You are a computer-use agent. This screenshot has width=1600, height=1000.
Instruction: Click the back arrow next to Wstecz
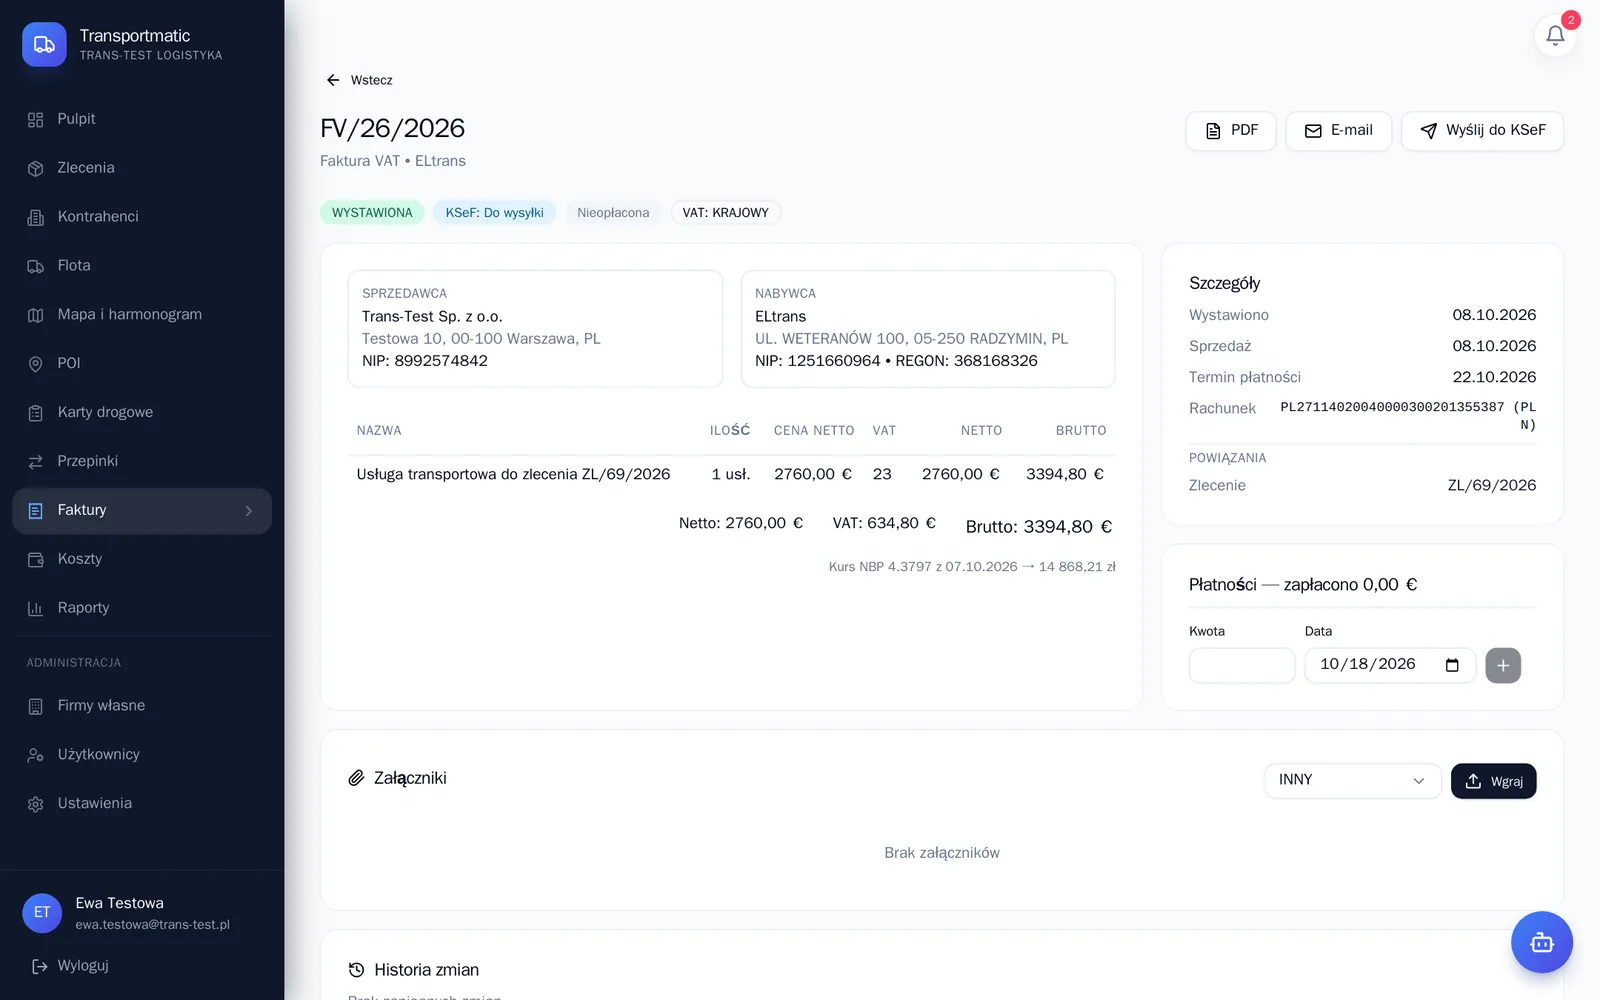point(333,80)
